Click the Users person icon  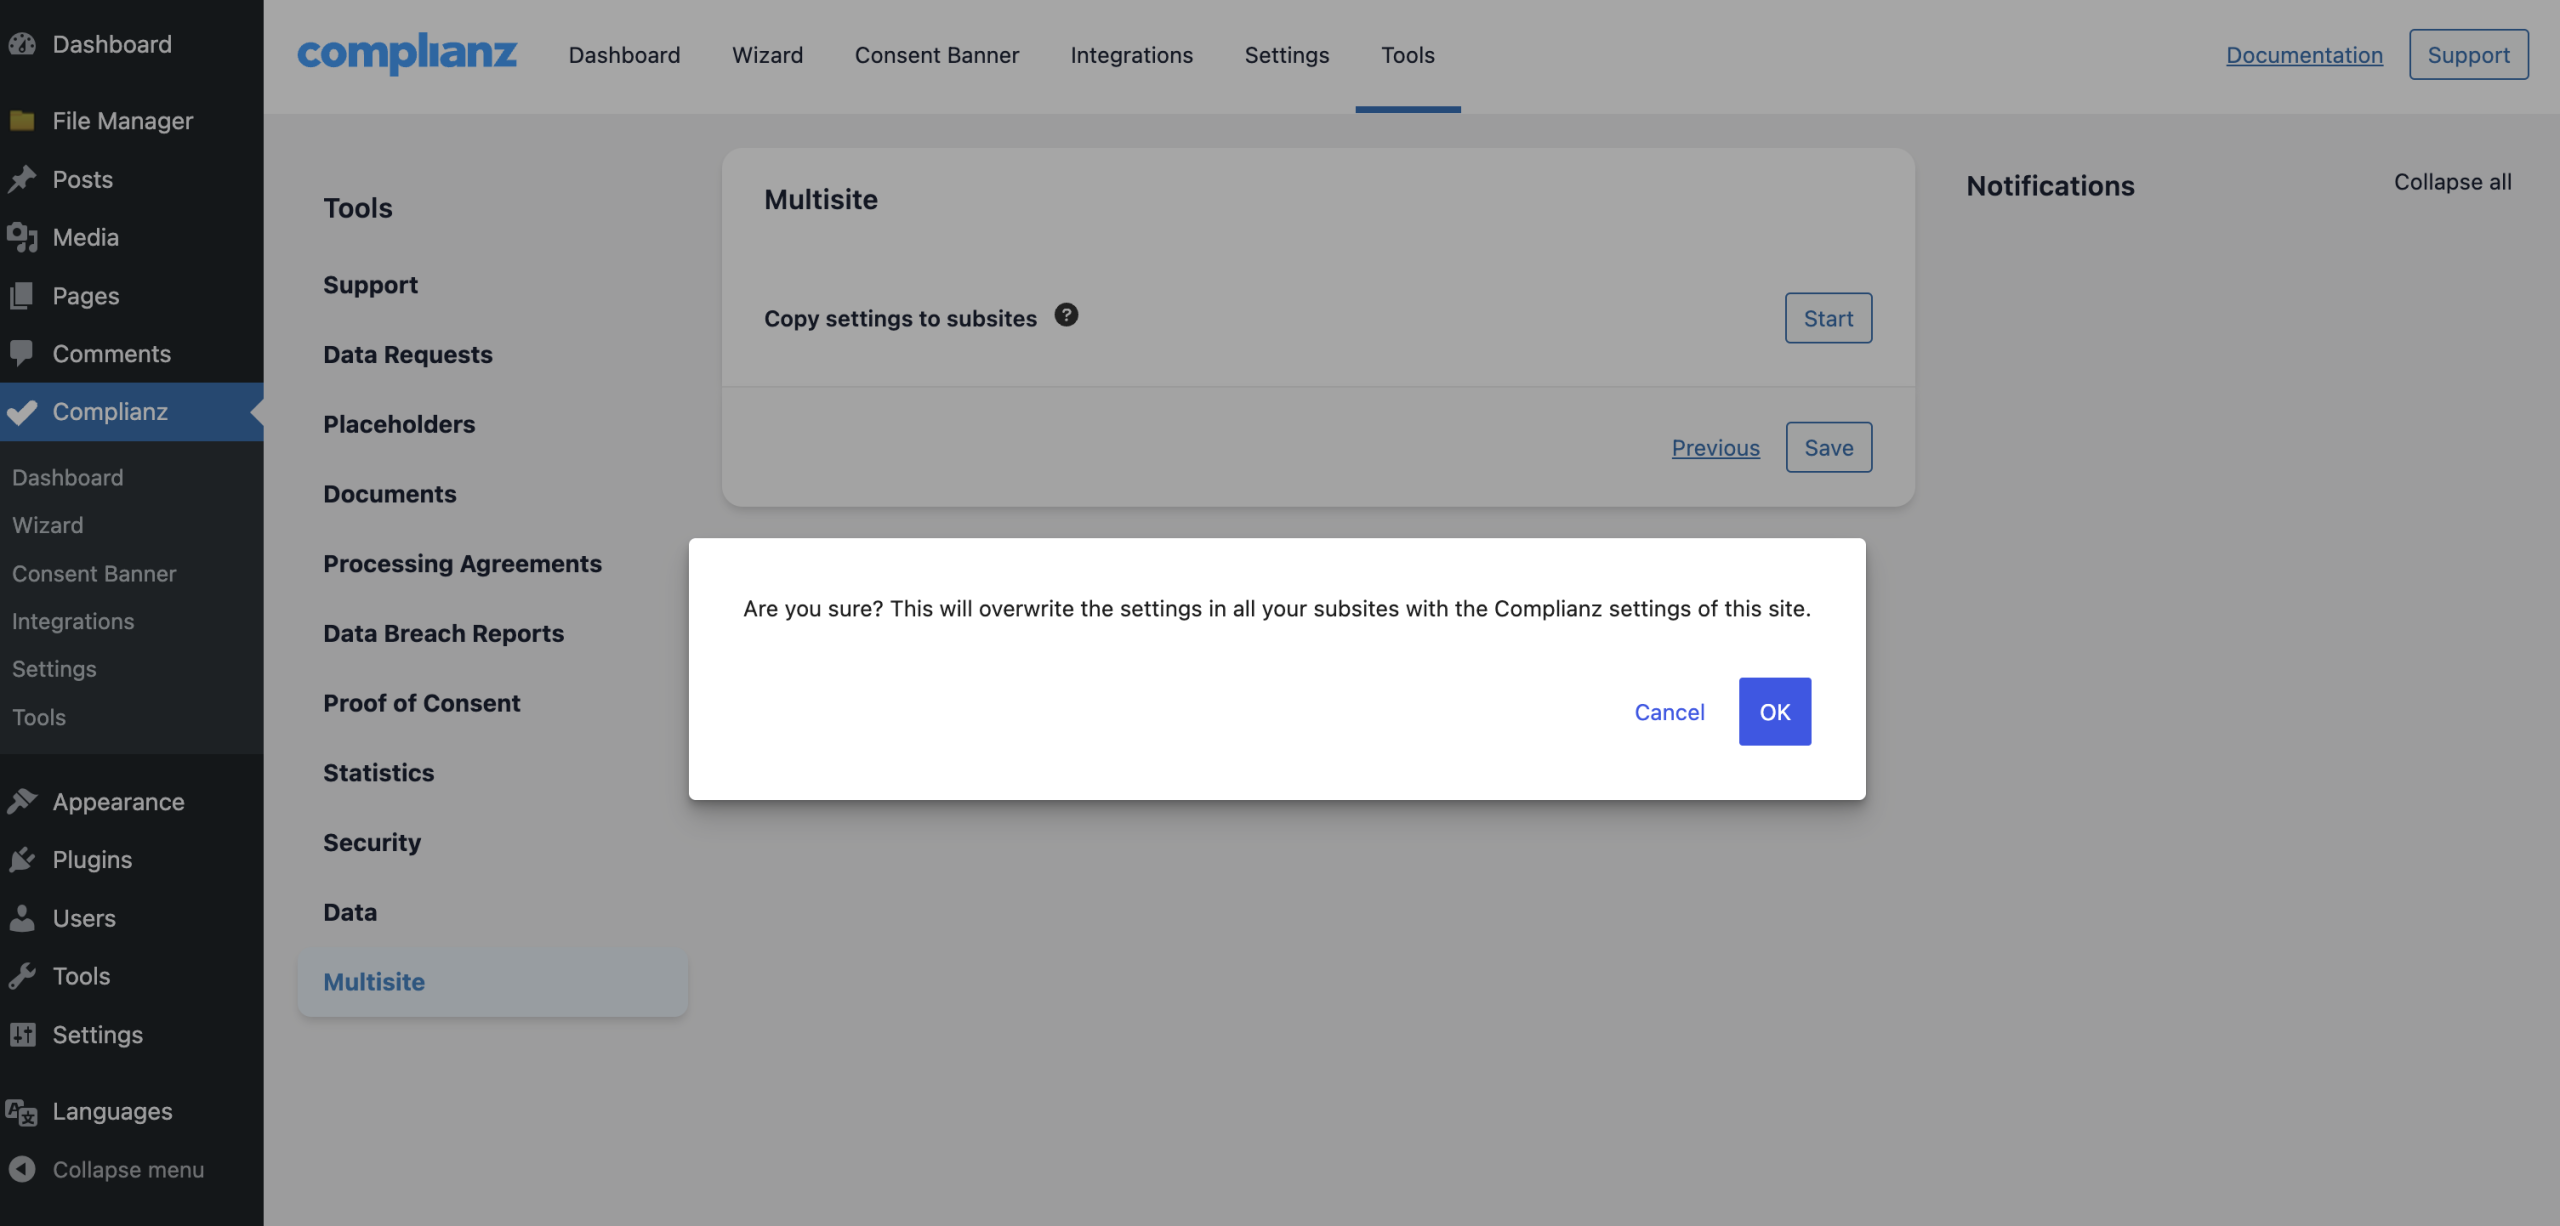(x=22, y=917)
